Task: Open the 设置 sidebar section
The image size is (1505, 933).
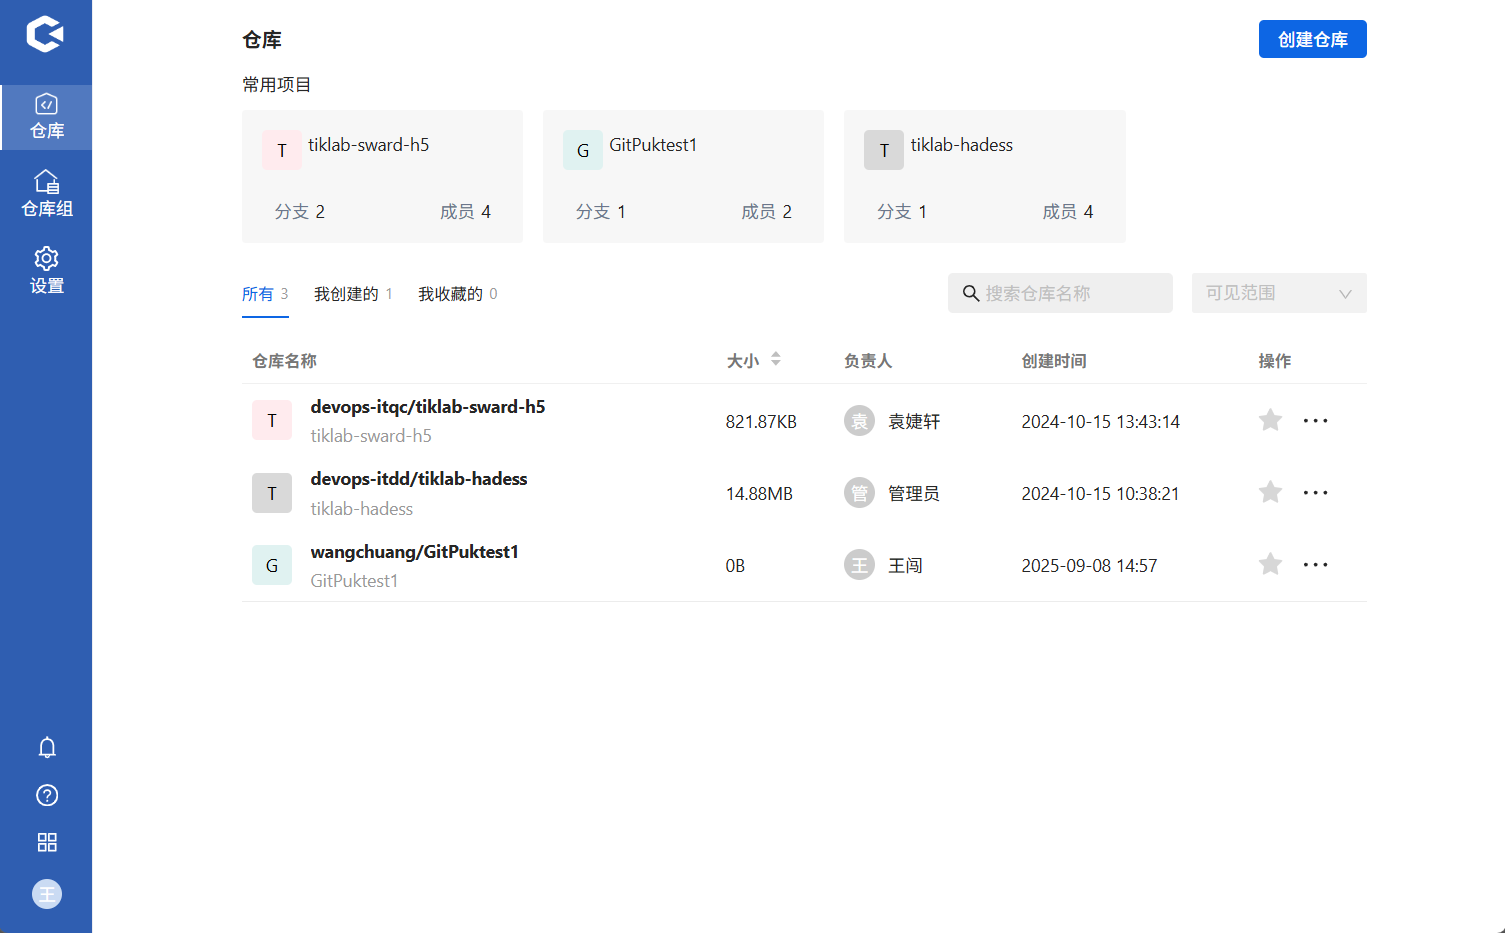Action: 46,271
